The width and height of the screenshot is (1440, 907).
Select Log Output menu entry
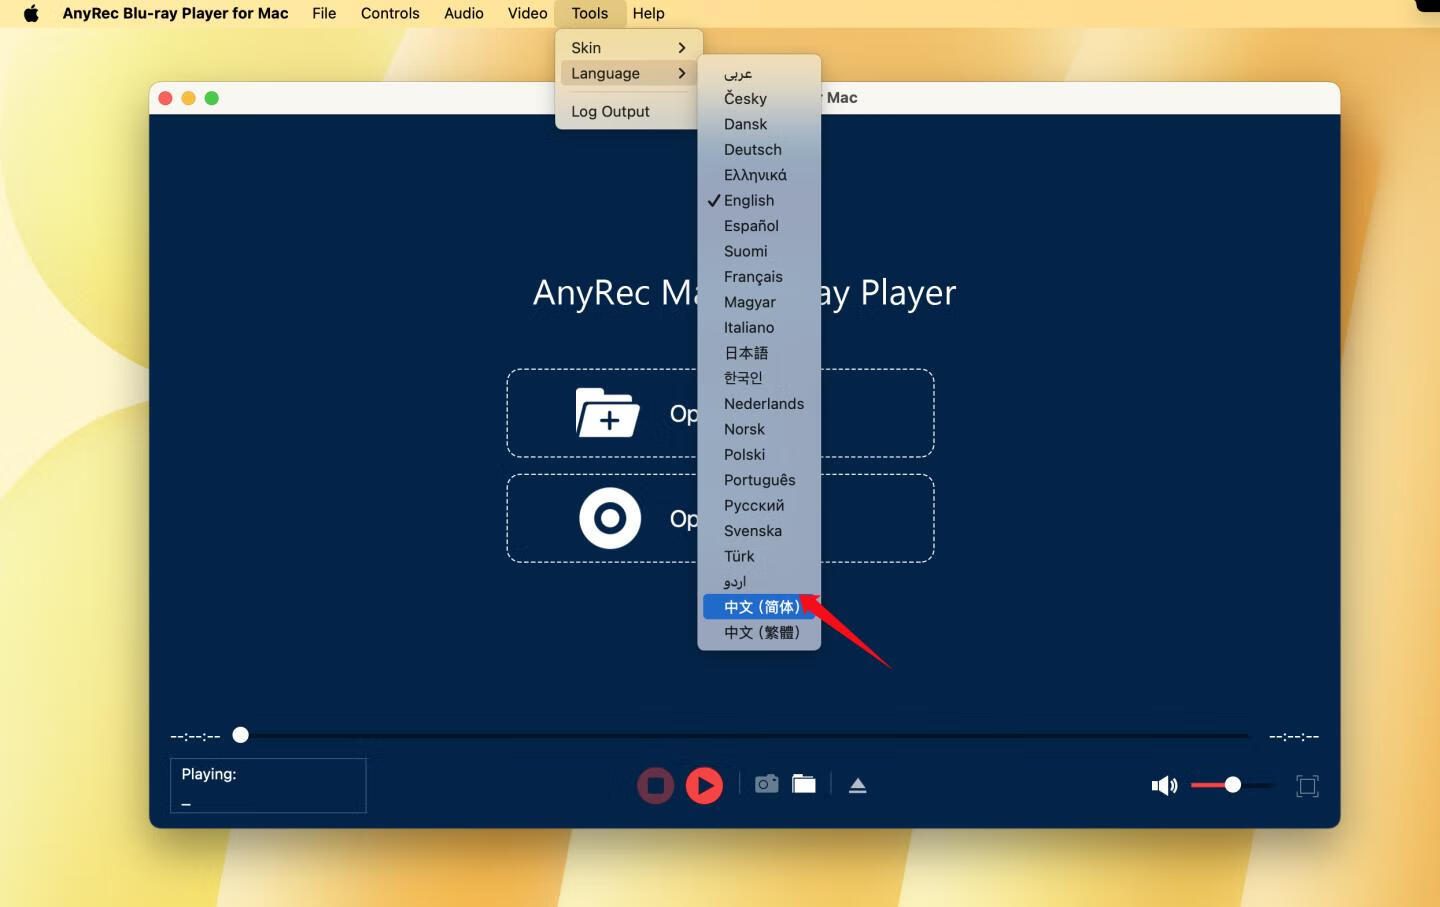pos(610,112)
